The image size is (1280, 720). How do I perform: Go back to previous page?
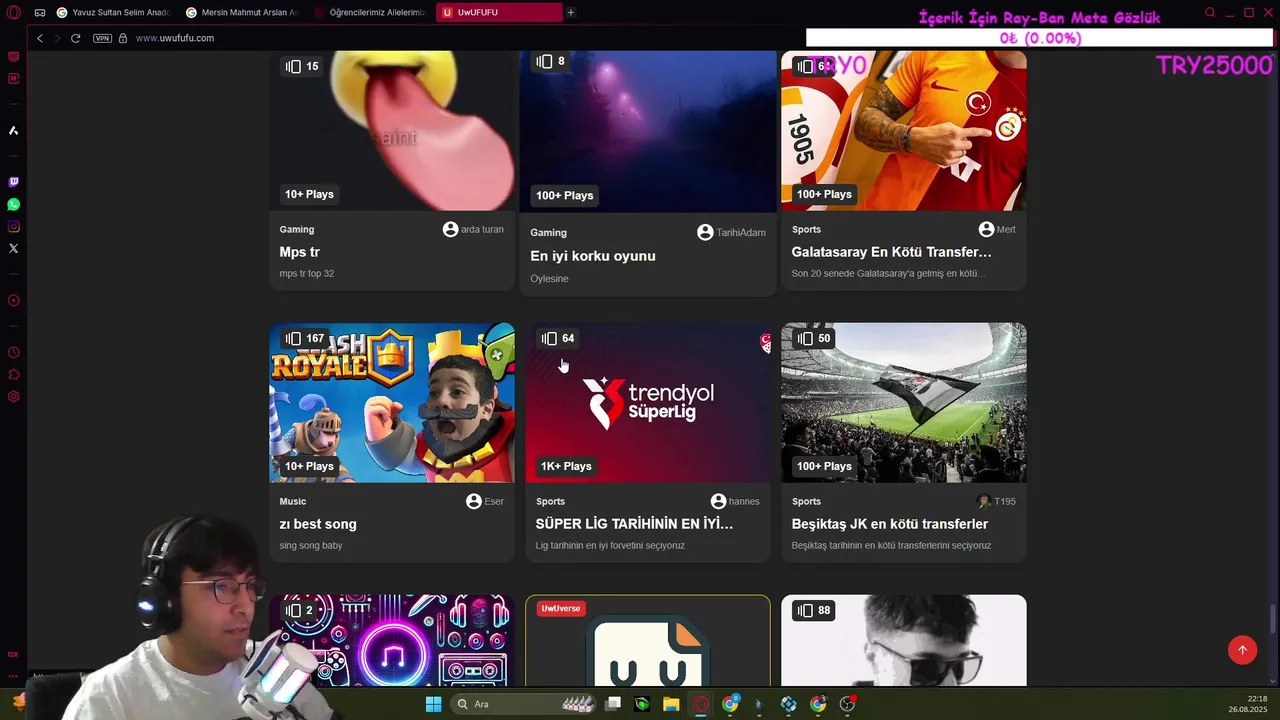(40, 38)
